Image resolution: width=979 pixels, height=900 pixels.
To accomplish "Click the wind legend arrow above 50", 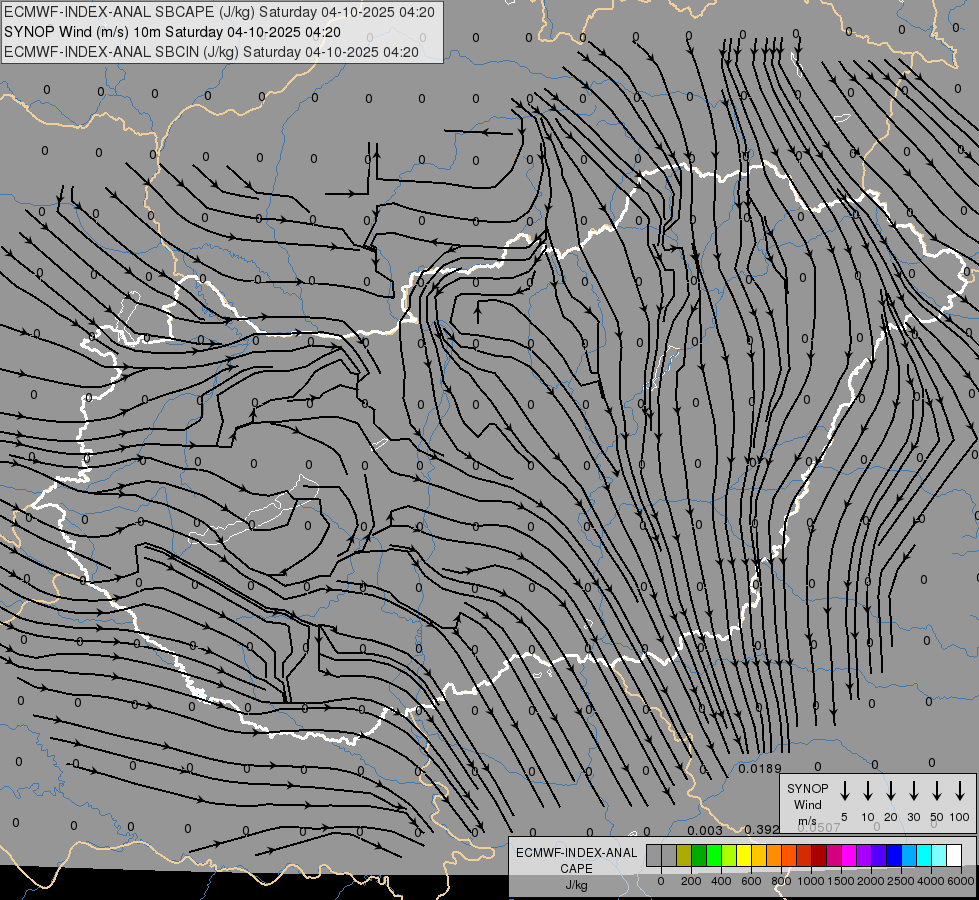I will coord(937,791).
